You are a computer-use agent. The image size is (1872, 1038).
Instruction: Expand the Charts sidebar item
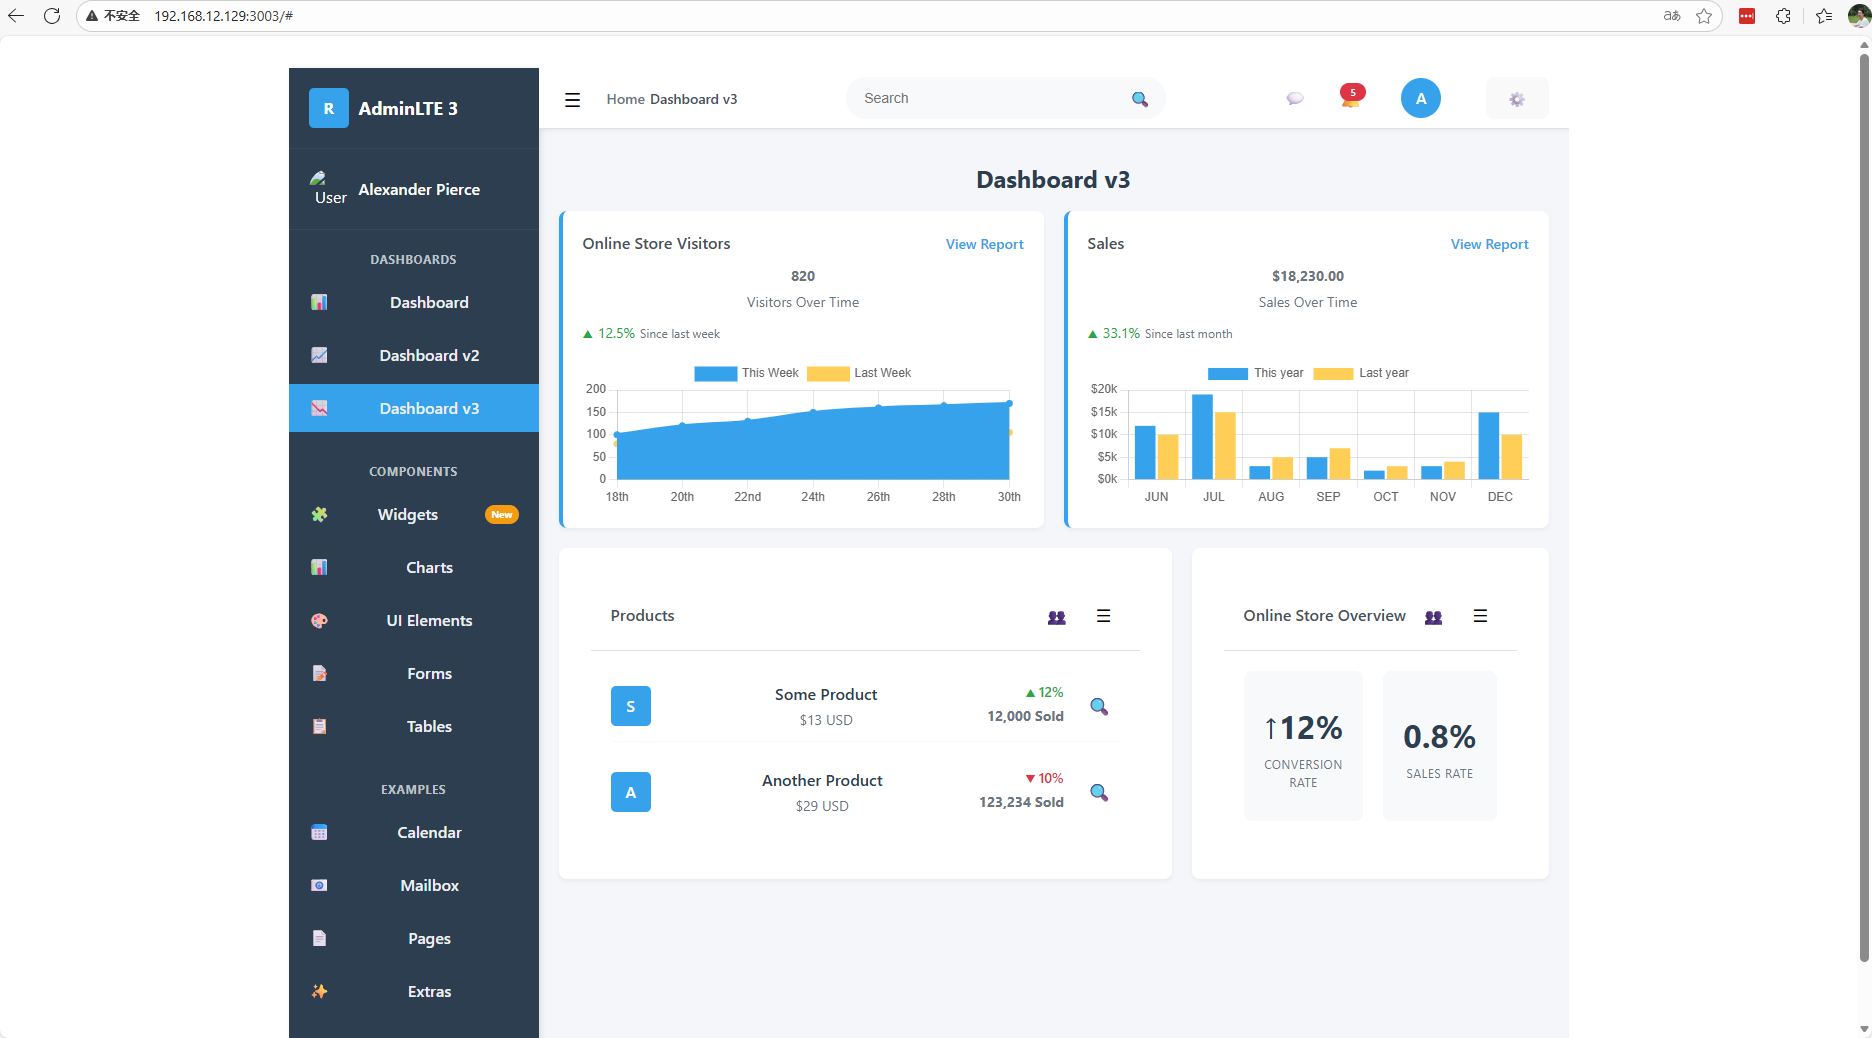click(x=429, y=568)
